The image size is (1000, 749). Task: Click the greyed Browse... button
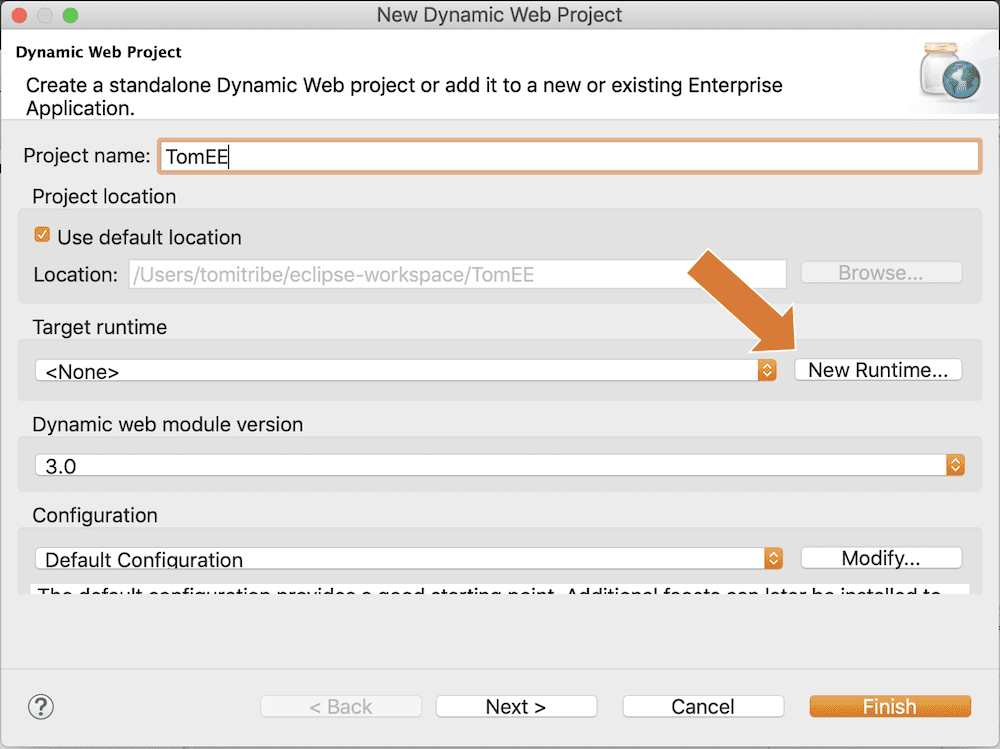881,272
